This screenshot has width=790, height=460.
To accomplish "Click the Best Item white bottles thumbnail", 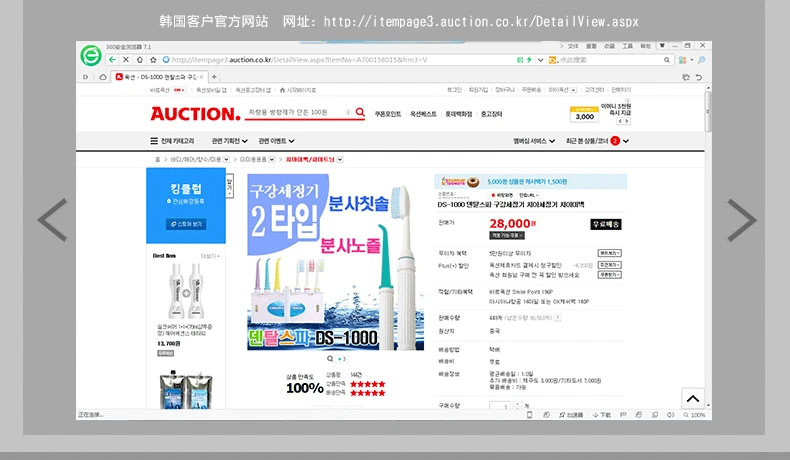I will click(186, 291).
